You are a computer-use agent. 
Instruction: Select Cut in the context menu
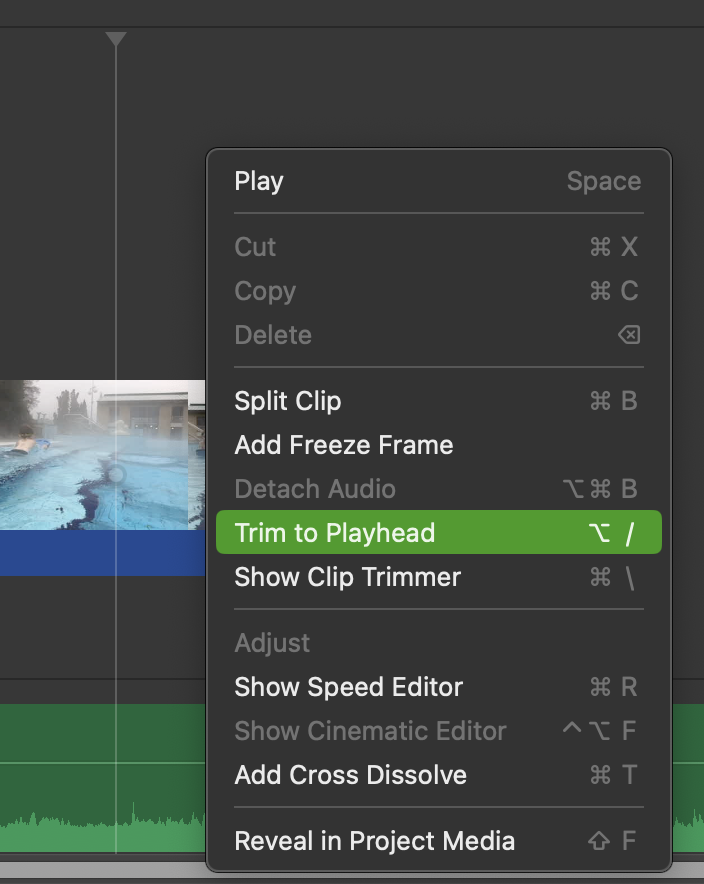(x=439, y=247)
